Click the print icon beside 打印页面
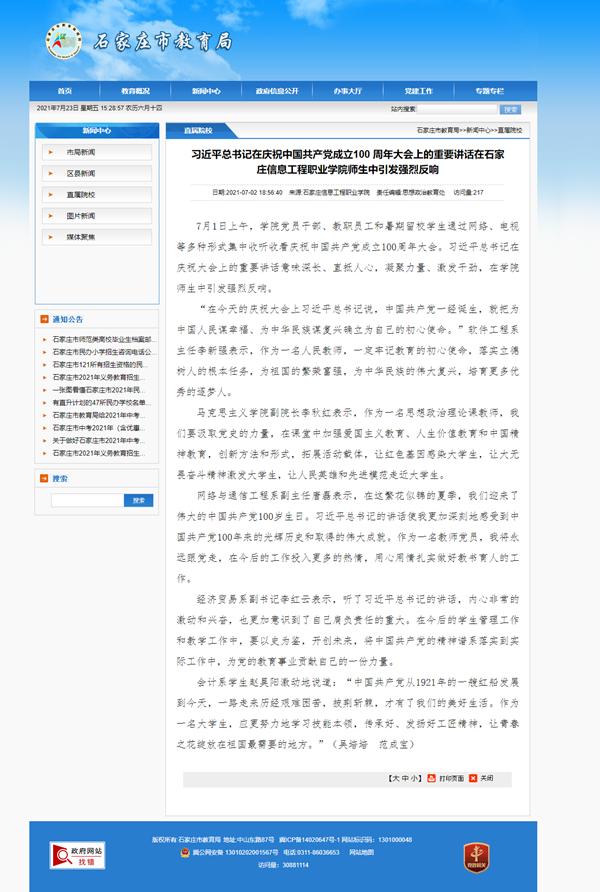The height and width of the screenshot is (892, 600). (431, 777)
